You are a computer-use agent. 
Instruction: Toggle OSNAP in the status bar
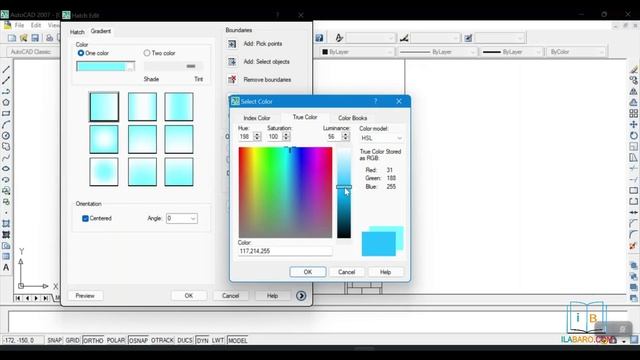[138, 340]
